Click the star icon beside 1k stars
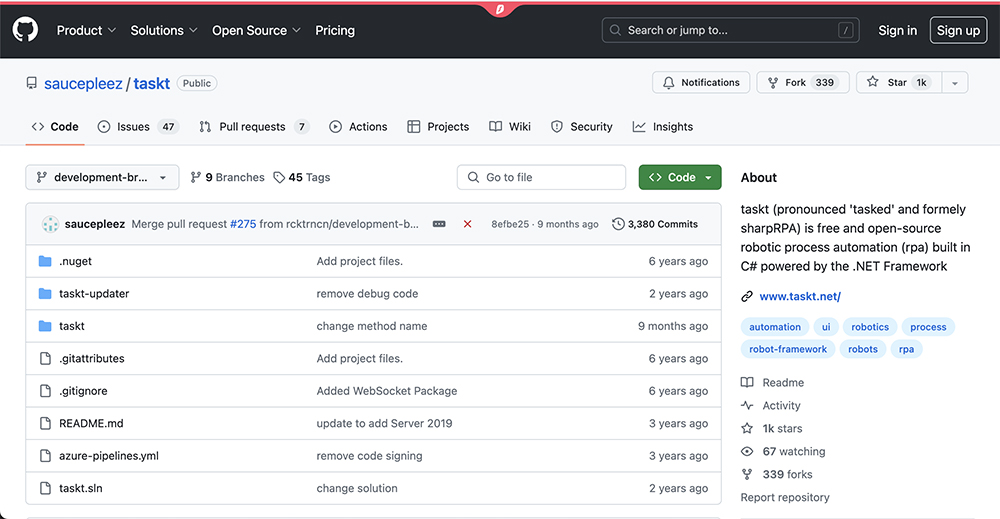 747,428
